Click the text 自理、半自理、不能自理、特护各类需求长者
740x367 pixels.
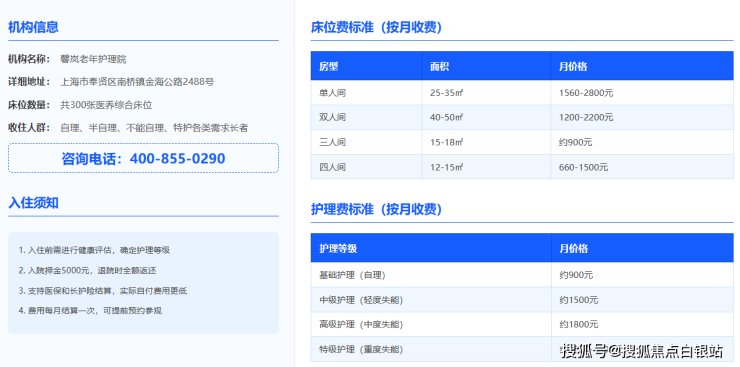[x=154, y=127]
